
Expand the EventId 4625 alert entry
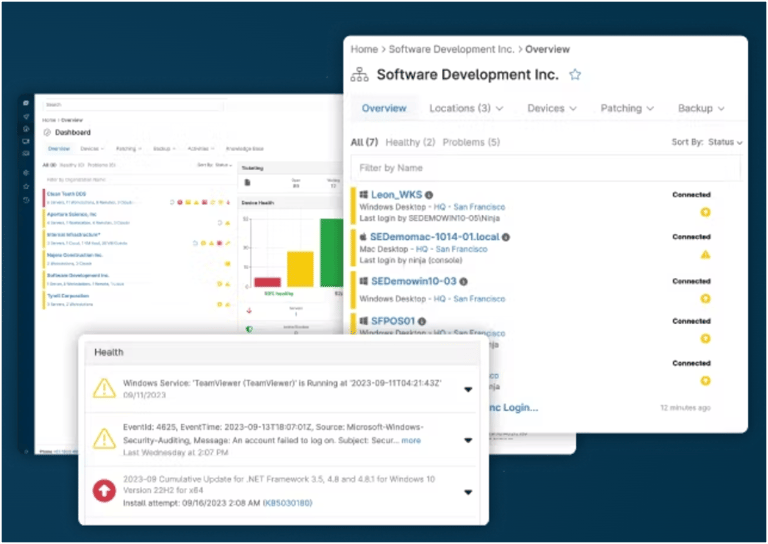pos(468,440)
